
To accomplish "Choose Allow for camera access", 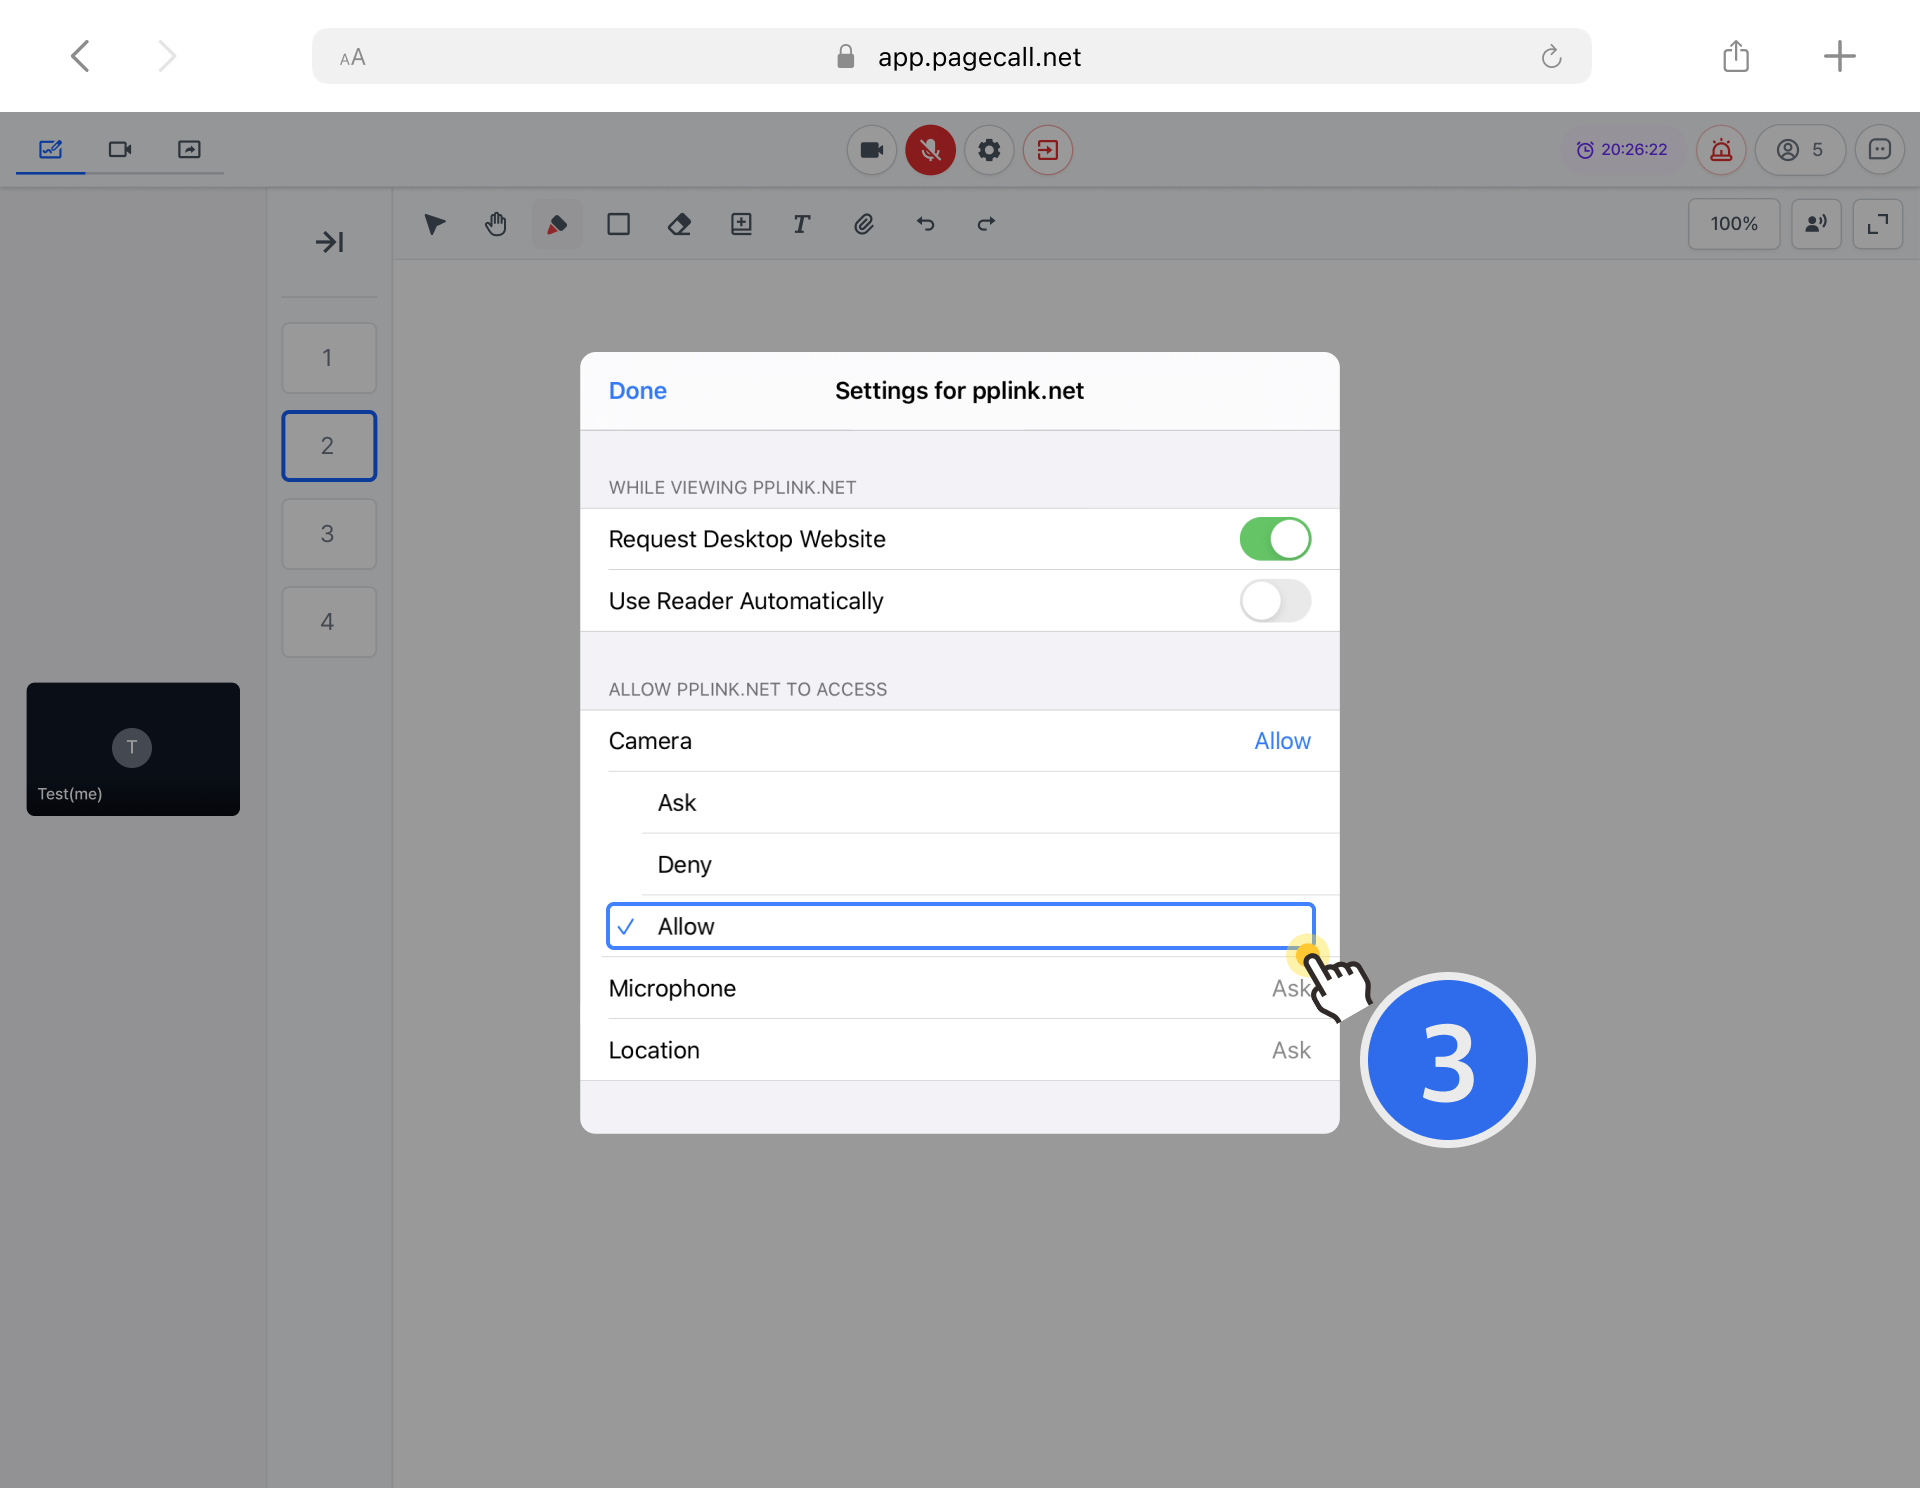I will (x=960, y=926).
